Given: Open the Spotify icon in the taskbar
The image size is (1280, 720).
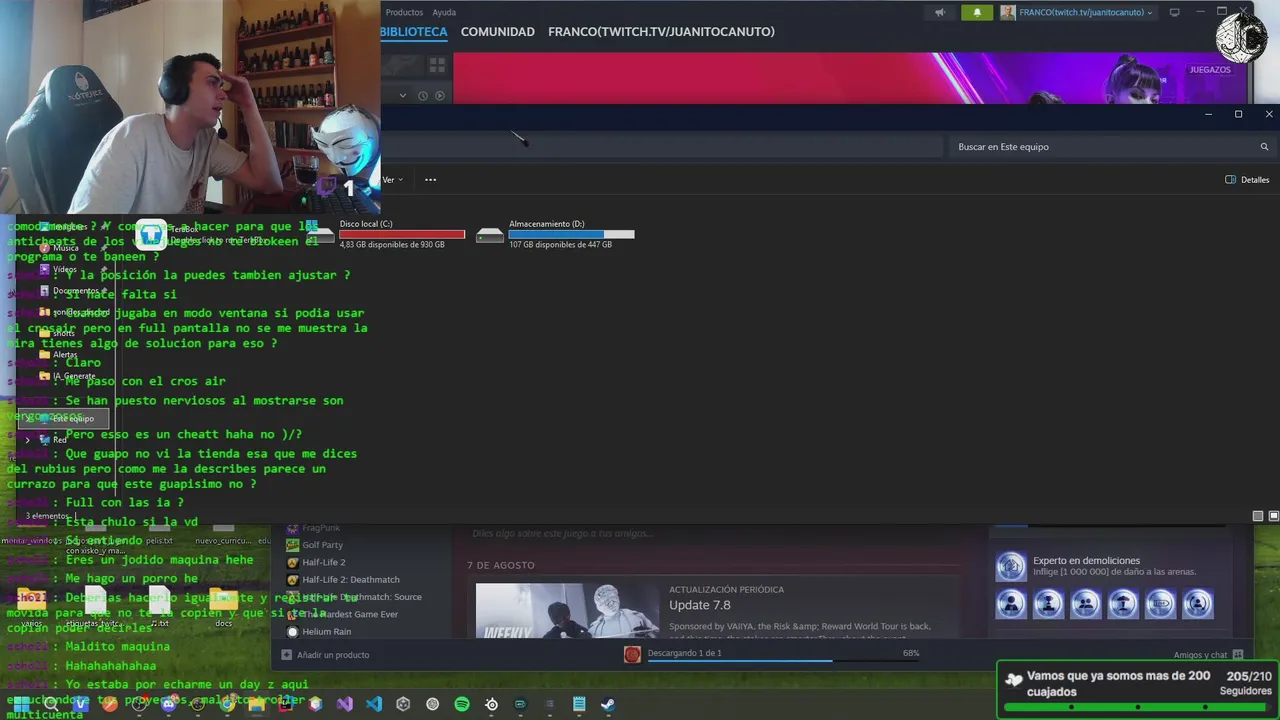Looking at the screenshot, I should pos(462,704).
